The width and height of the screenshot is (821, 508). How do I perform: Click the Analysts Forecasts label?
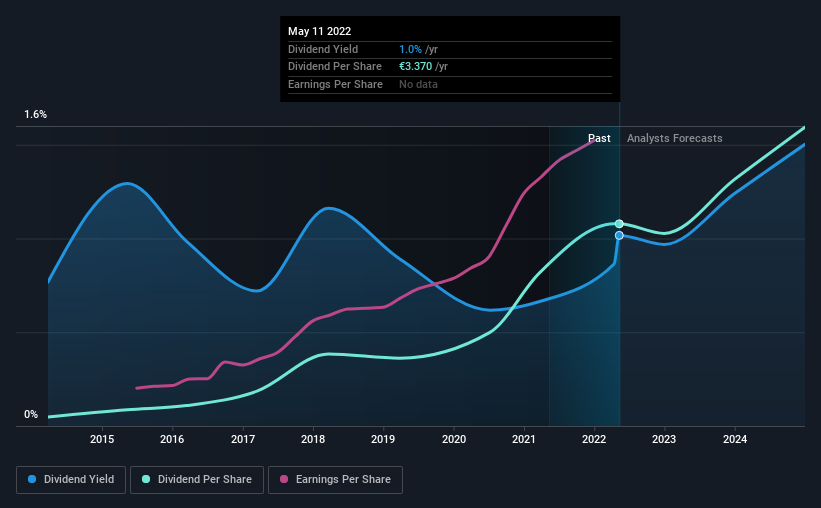pyautogui.click(x=674, y=138)
